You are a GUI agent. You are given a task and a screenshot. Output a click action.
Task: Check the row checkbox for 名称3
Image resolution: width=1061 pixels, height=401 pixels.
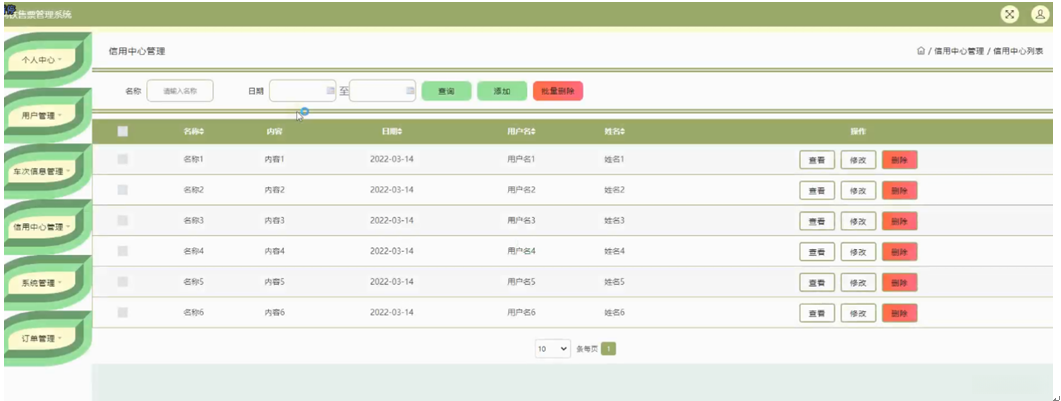pyautogui.click(x=122, y=220)
